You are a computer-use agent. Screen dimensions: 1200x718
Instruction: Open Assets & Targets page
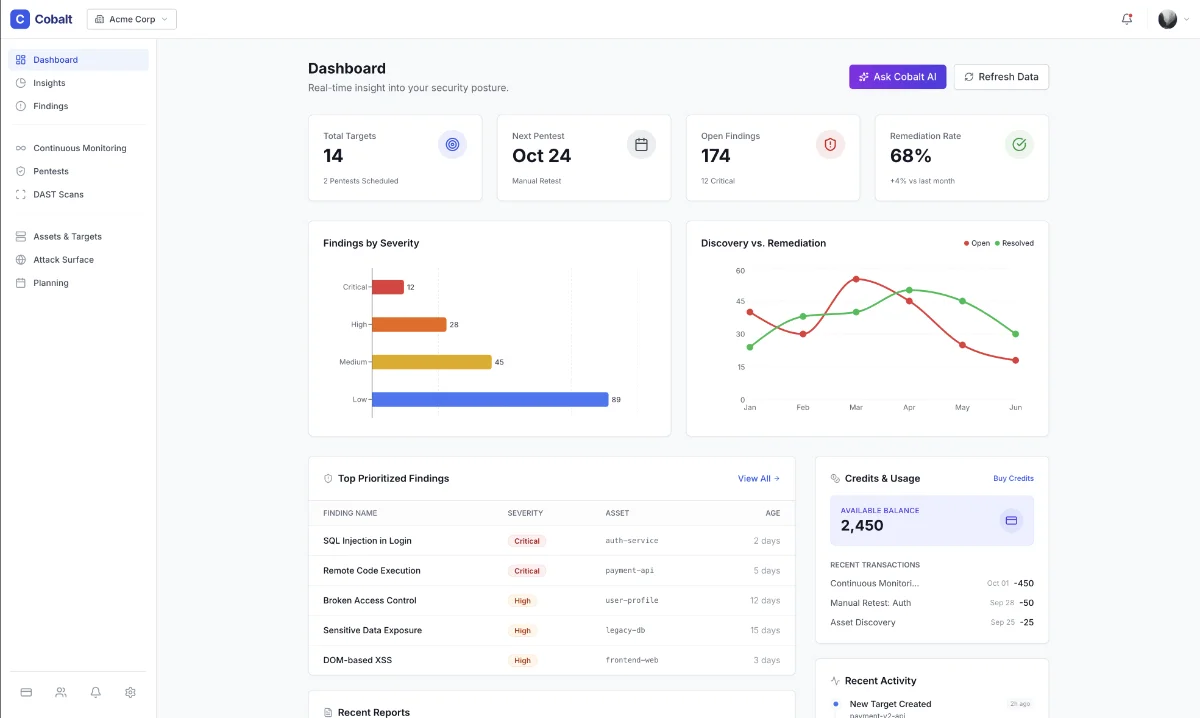click(78, 237)
